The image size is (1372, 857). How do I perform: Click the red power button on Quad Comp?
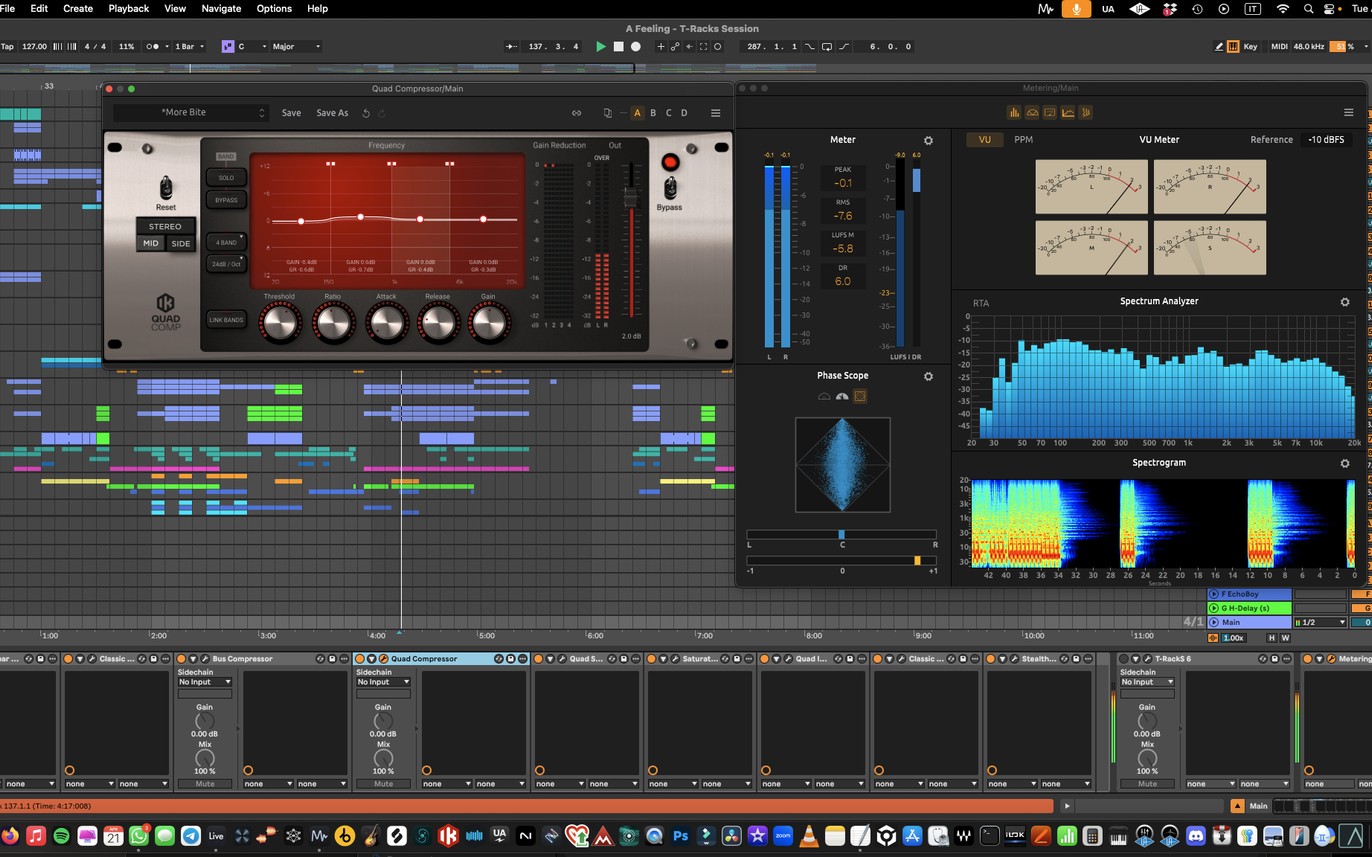coord(670,162)
